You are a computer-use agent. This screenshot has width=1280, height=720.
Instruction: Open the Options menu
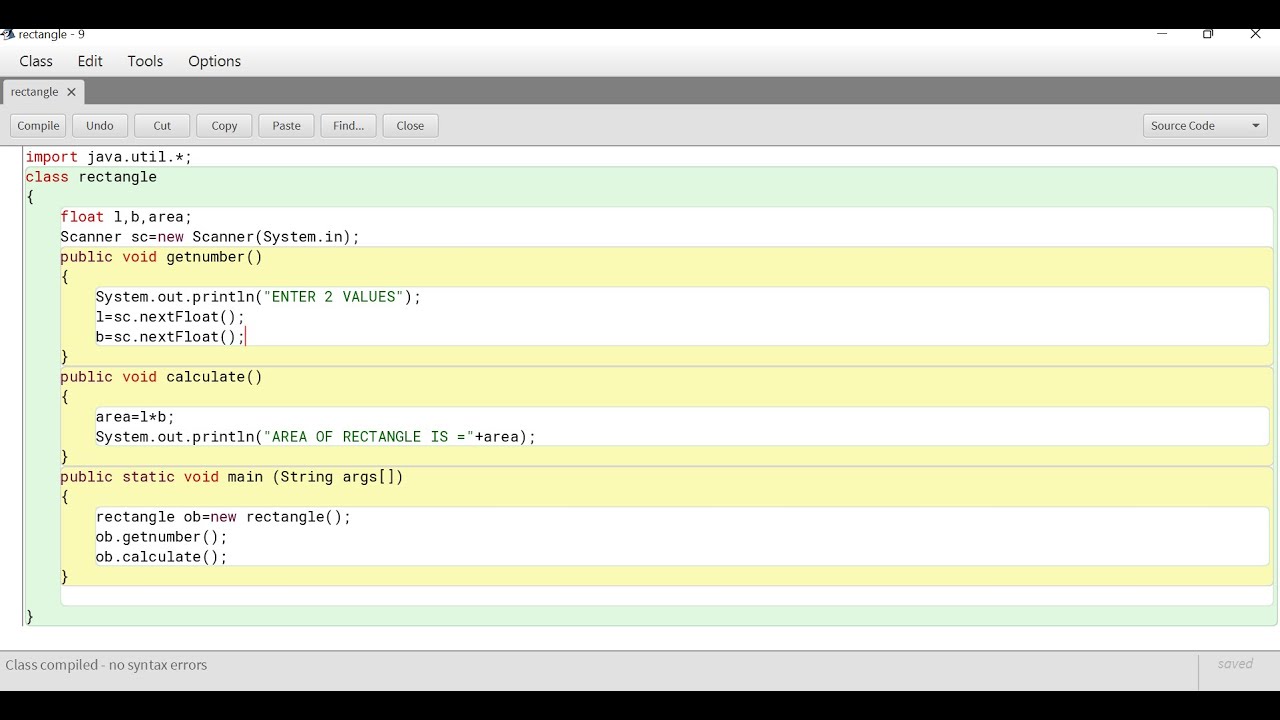(x=214, y=61)
